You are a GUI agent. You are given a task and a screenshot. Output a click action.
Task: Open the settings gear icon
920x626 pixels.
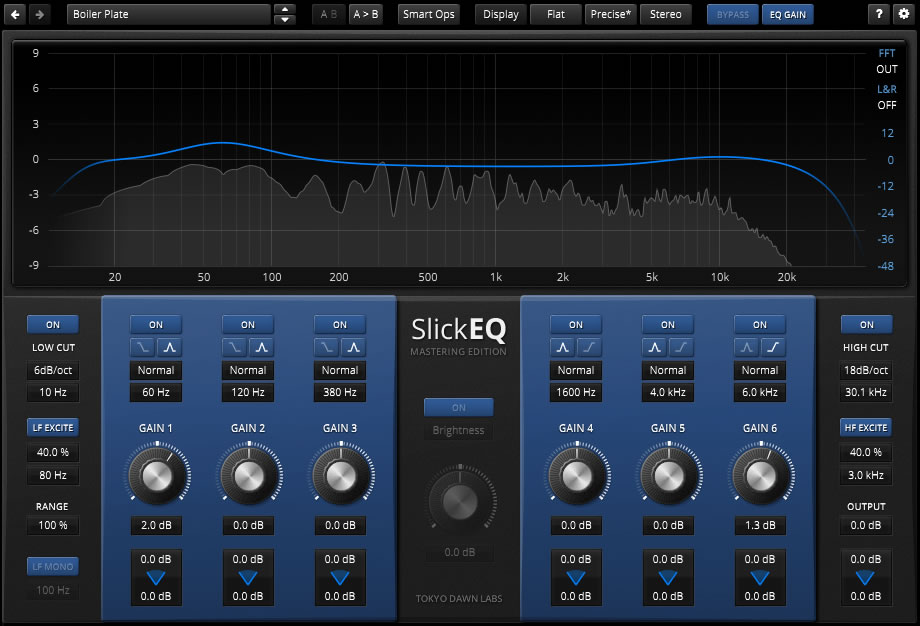coord(904,14)
